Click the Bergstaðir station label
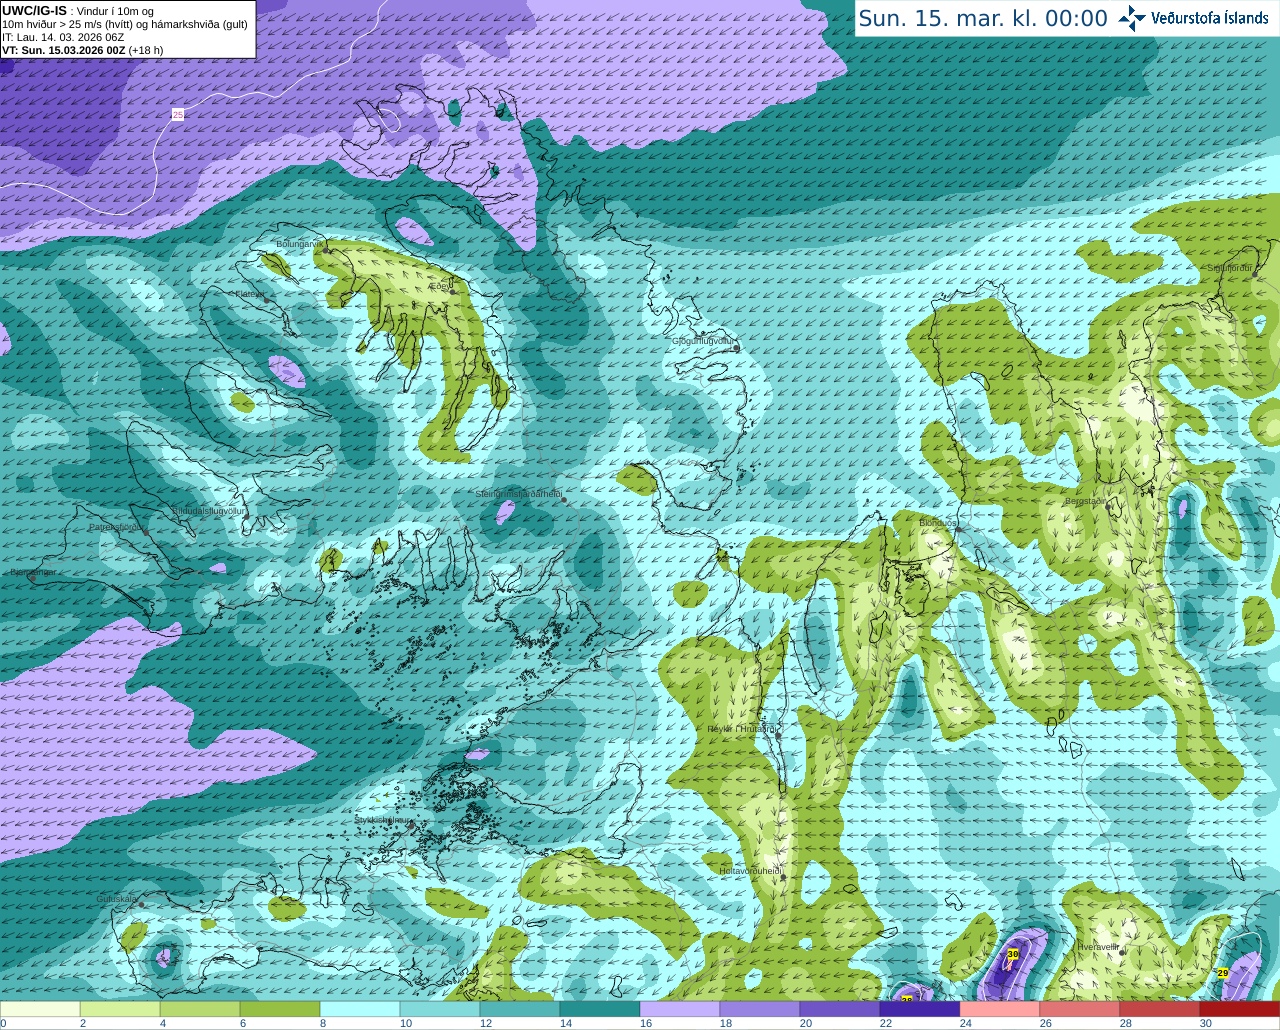Image resolution: width=1280 pixels, height=1030 pixels. tap(1086, 501)
